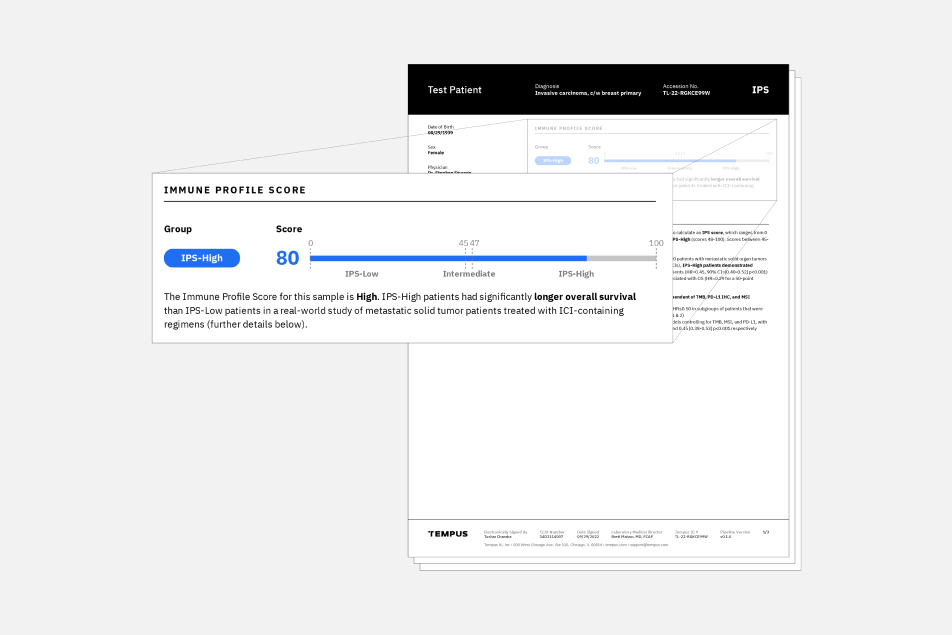Click the IPS-Low label under the score bar

361,274
